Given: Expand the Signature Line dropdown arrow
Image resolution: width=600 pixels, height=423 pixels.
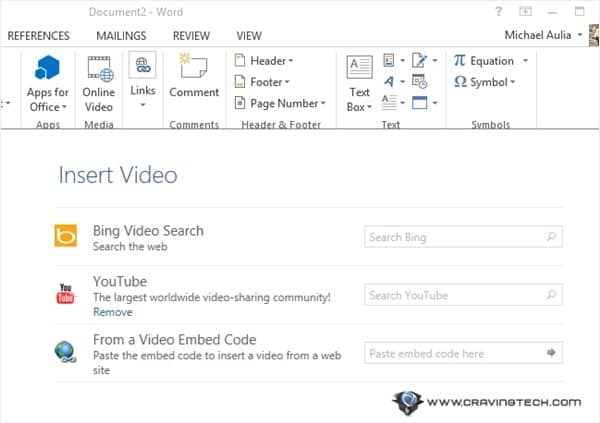Looking at the screenshot, I should pos(435,60).
